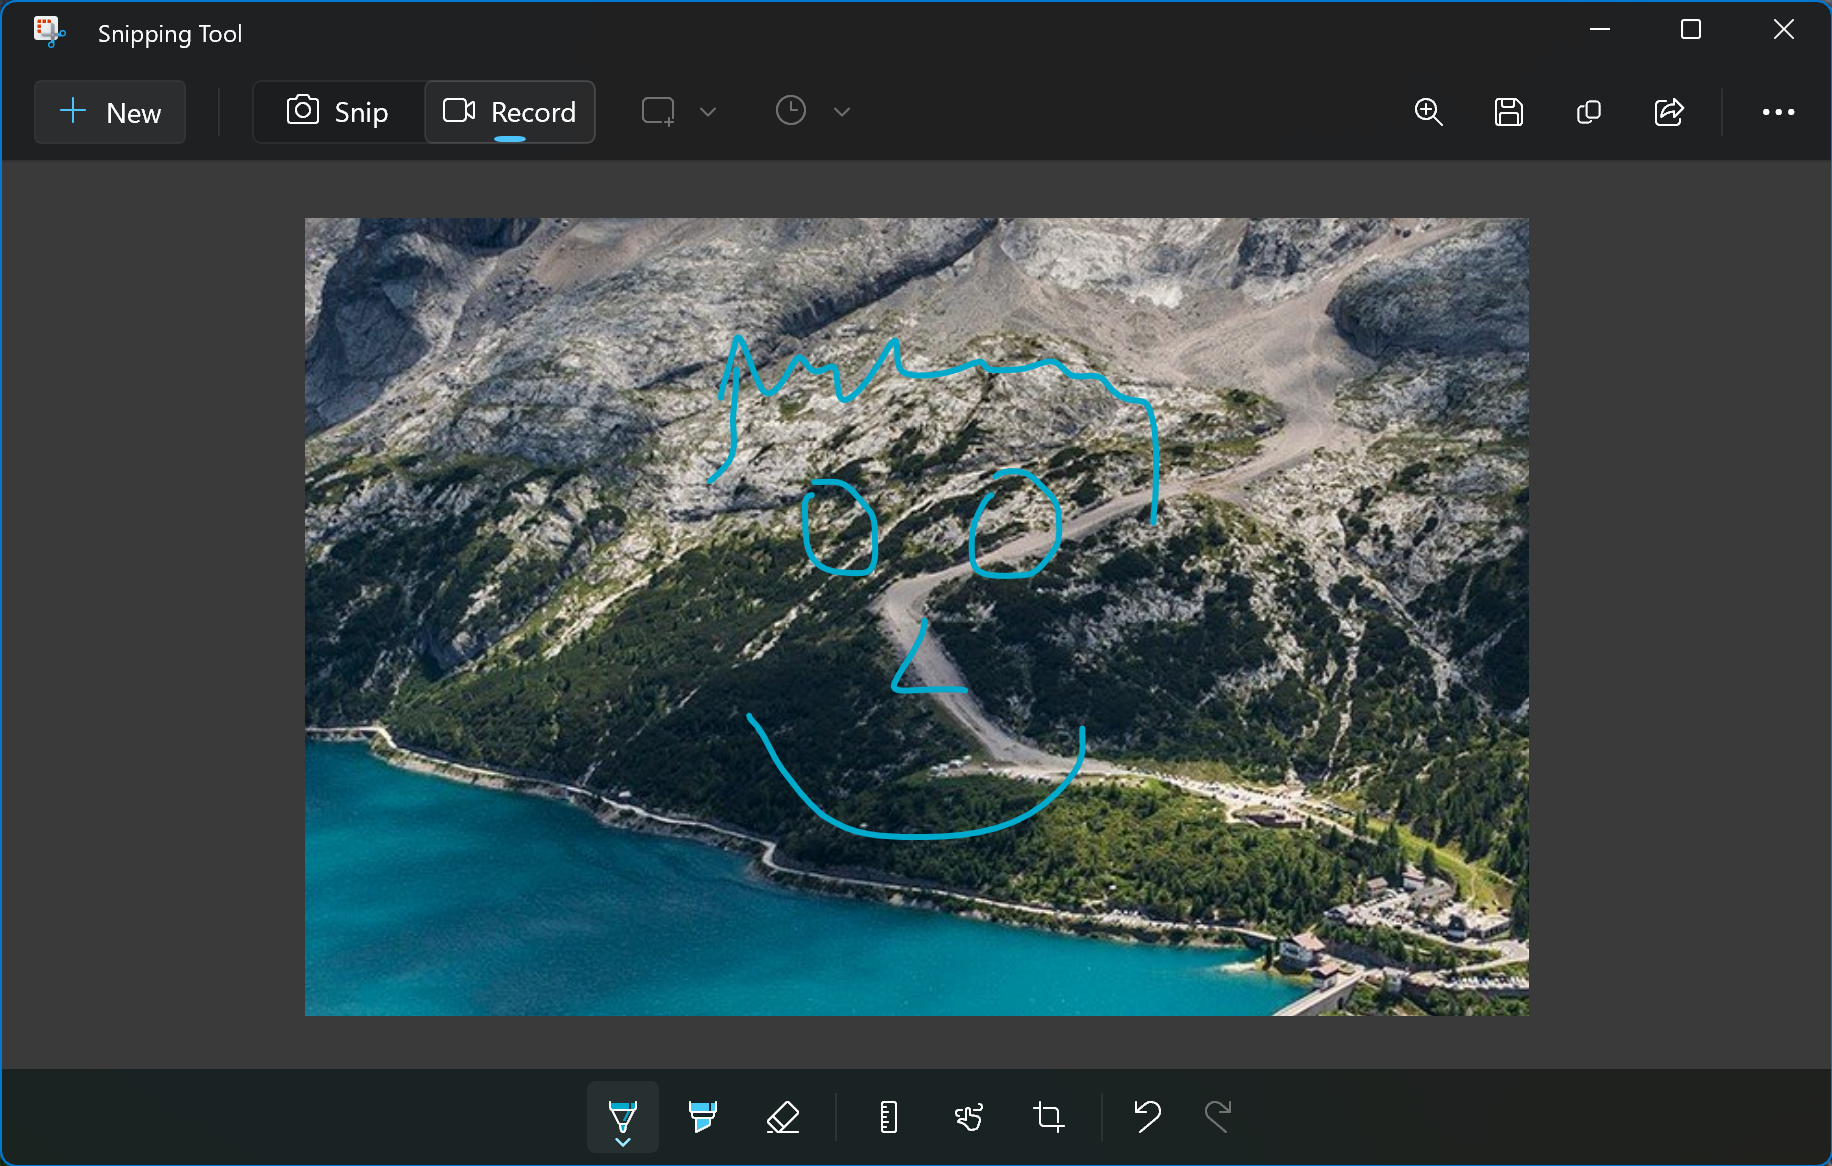Toggle the Ruler tool
Screen dimensions: 1832x1166
point(888,1115)
